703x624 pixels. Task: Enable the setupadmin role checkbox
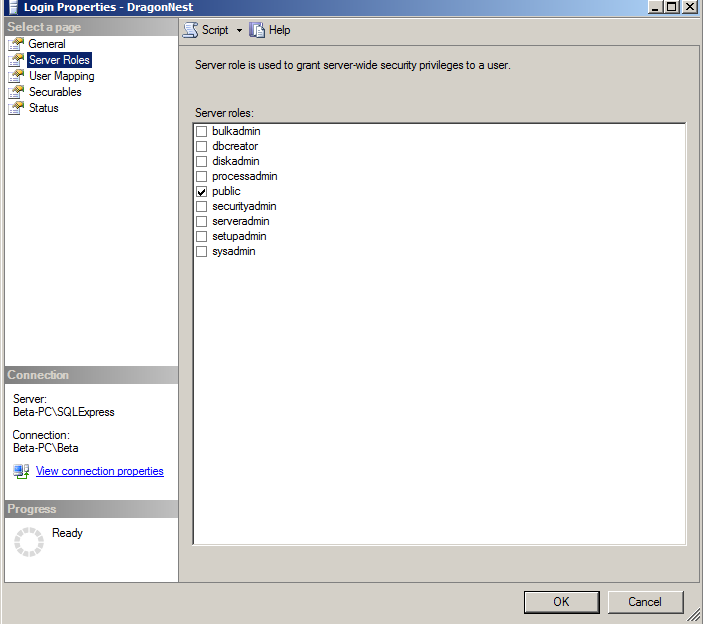[202, 236]
